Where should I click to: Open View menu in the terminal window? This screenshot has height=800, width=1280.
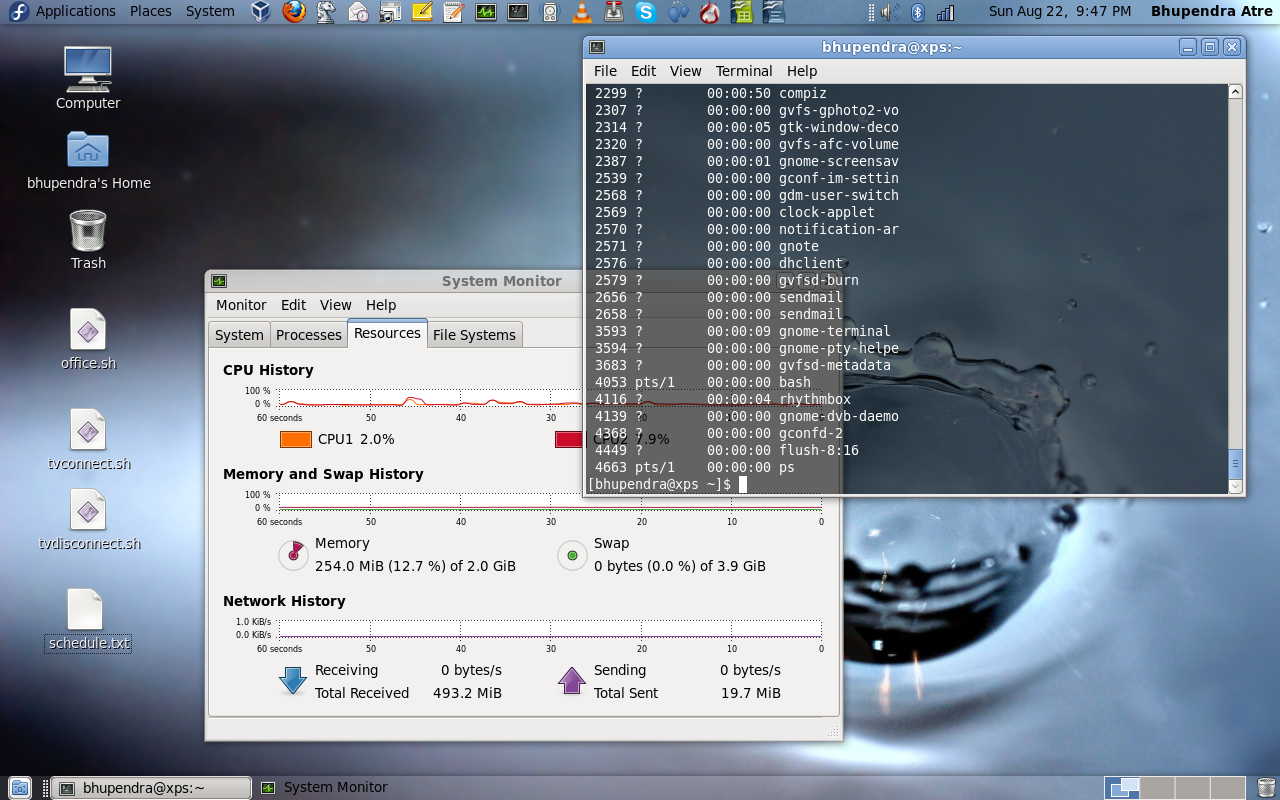686,71
